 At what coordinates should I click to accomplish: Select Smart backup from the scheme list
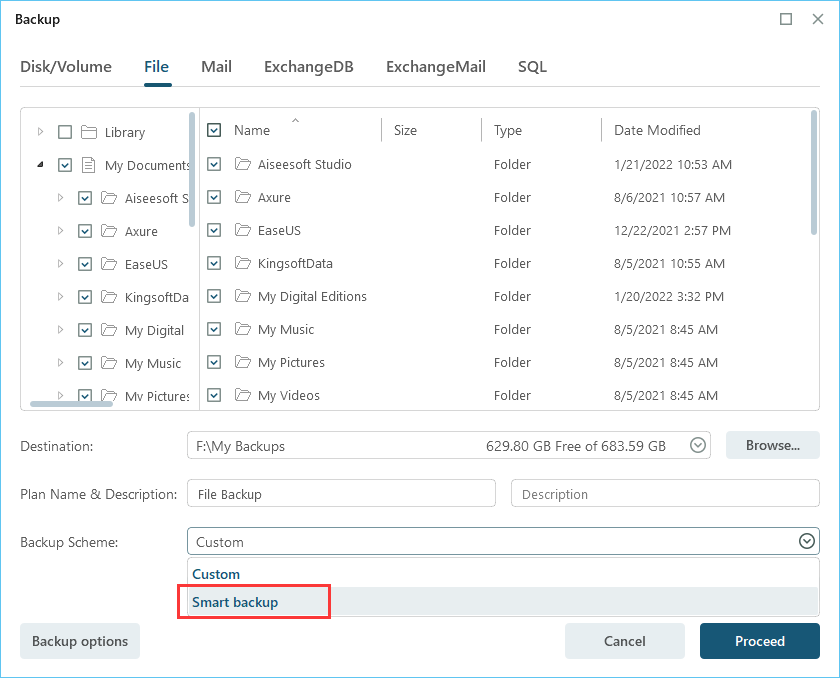tap(236, 602)
